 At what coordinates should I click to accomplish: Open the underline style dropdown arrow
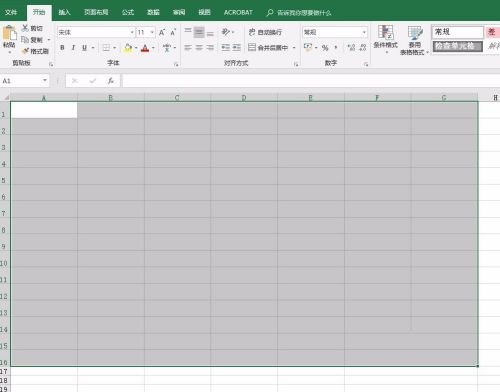tap(93, 48)
